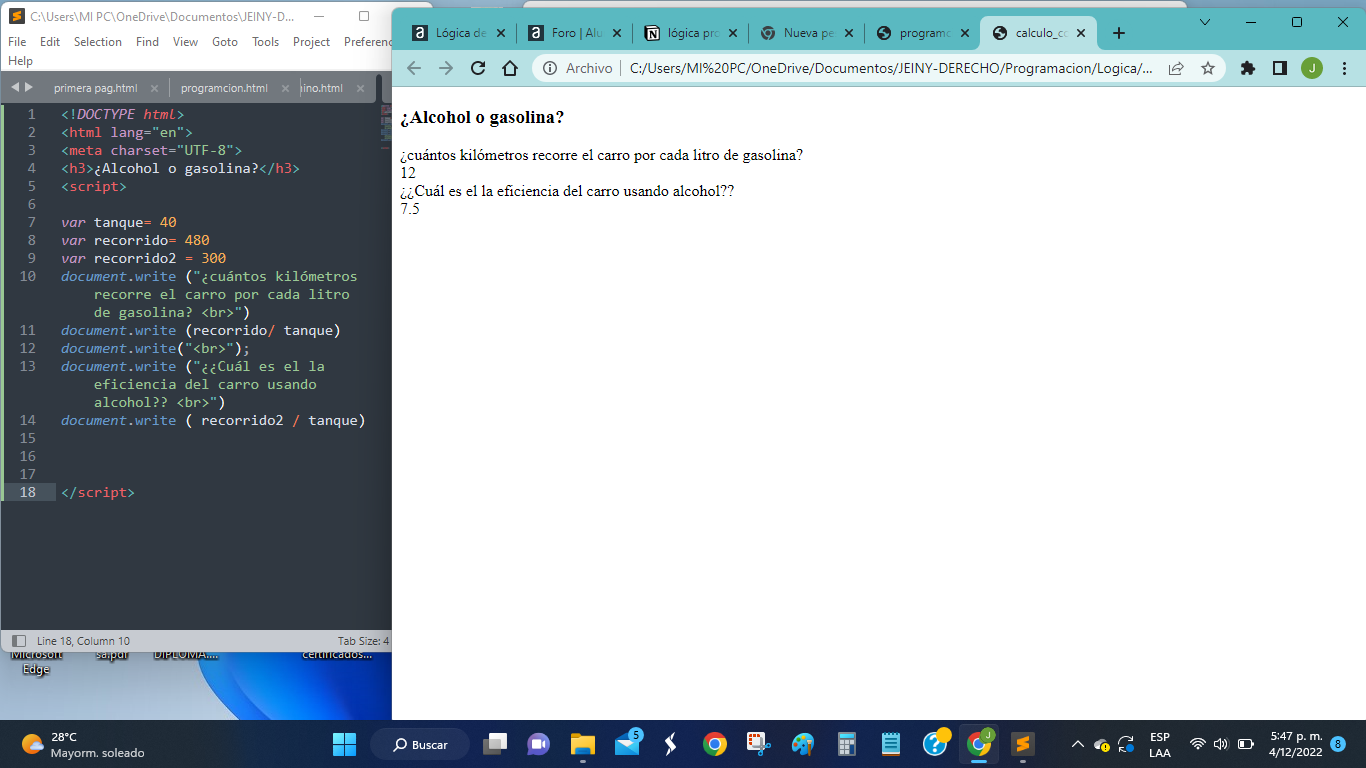Viewport: 1366px width, 768px height.
Task: Open a new Chrome tab
Action: [x=1119, y=33]
